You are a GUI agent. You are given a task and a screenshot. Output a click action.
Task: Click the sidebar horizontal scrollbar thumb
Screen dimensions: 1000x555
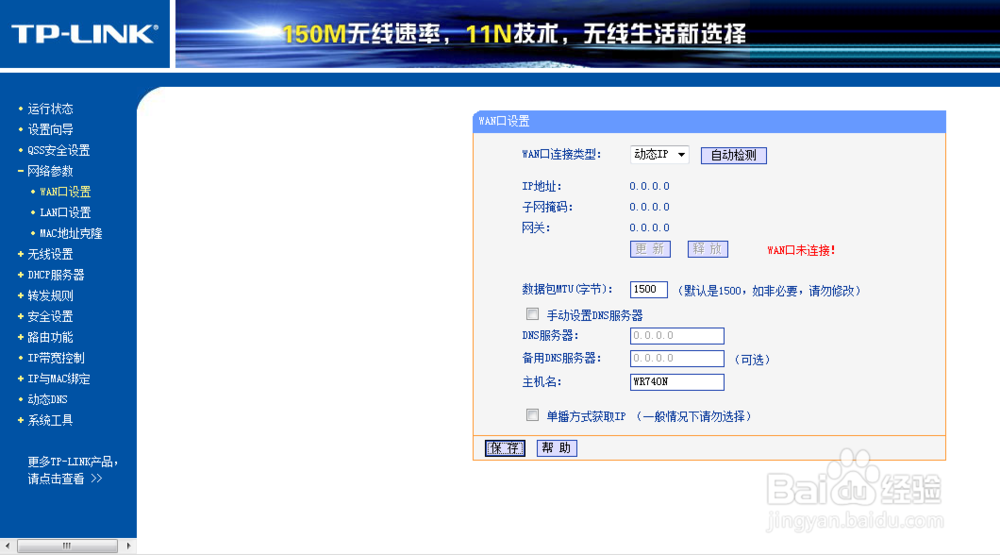67,546
